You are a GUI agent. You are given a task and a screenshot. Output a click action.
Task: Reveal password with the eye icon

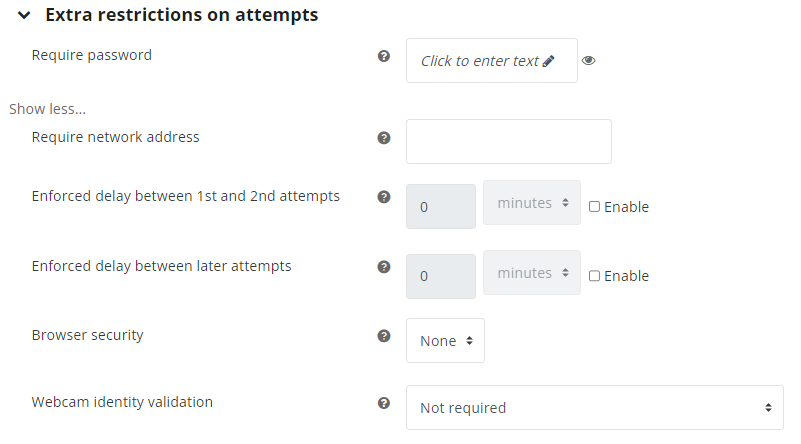pyautogui.click(x=588, y=60)
